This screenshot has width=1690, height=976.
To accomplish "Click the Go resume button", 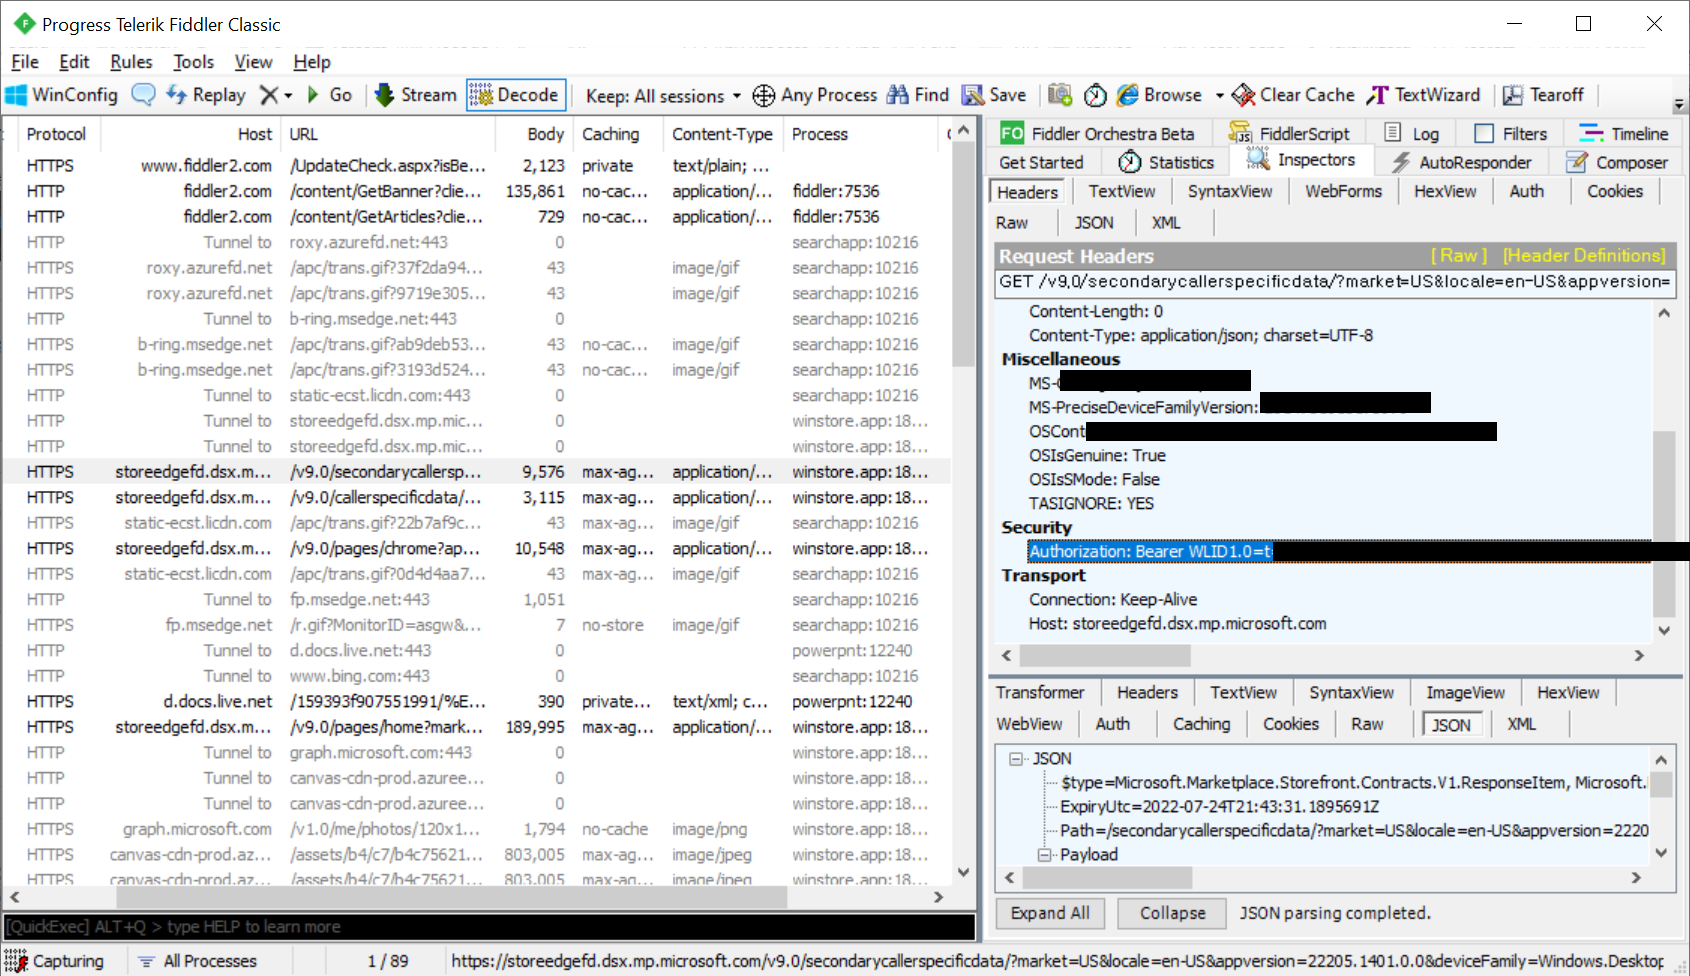I will [x=329, y=95].
